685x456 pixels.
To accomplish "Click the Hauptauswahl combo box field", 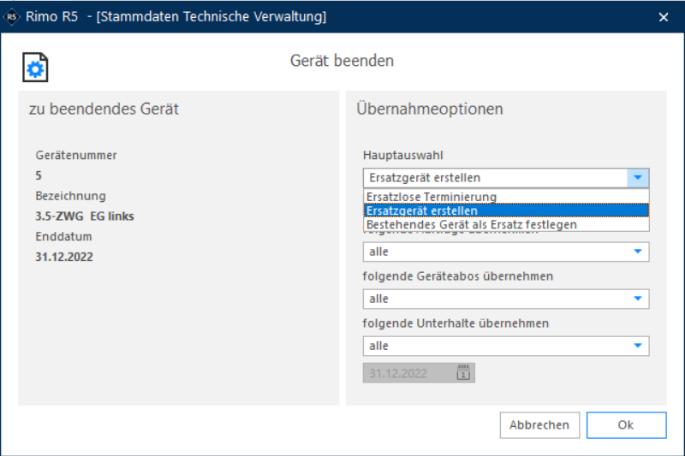I will 506,178.
